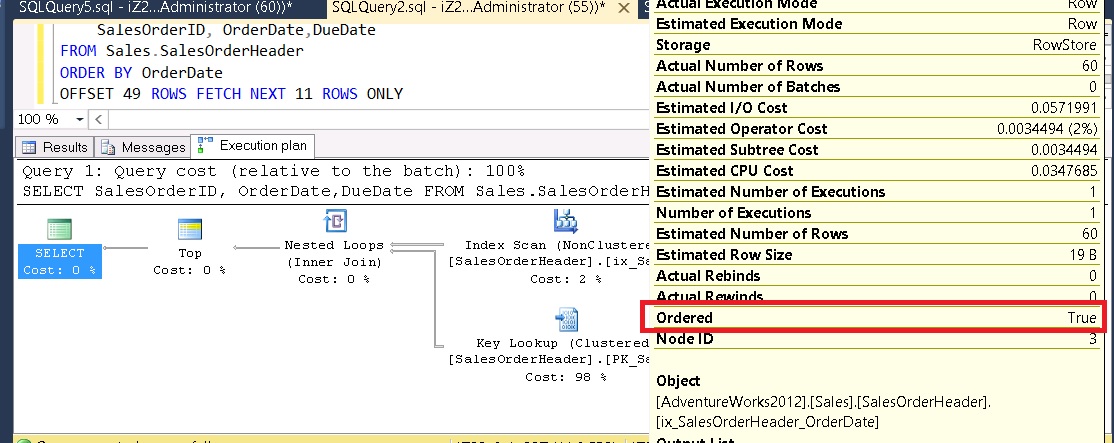The height and width of the screenshot is (443, 1114).
Task: Click the Messages tab icon
Action: pos(108,147)
